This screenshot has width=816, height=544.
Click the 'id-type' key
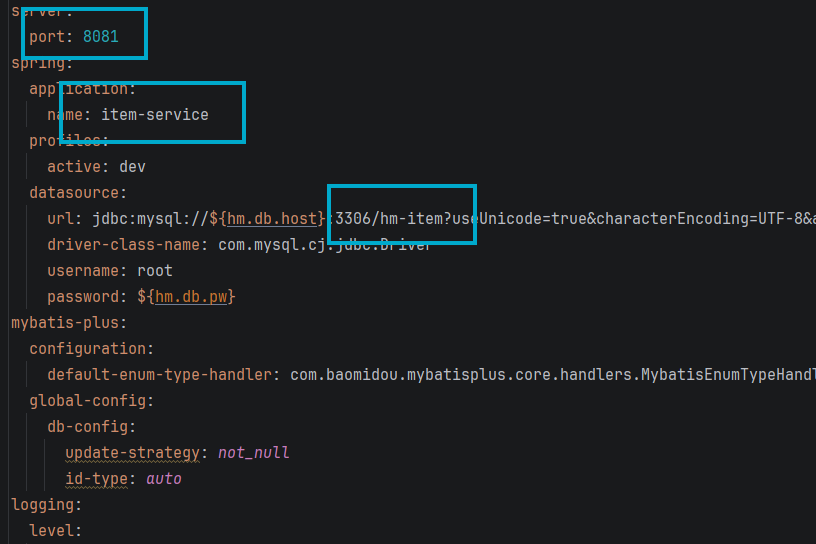click(96, 479)
